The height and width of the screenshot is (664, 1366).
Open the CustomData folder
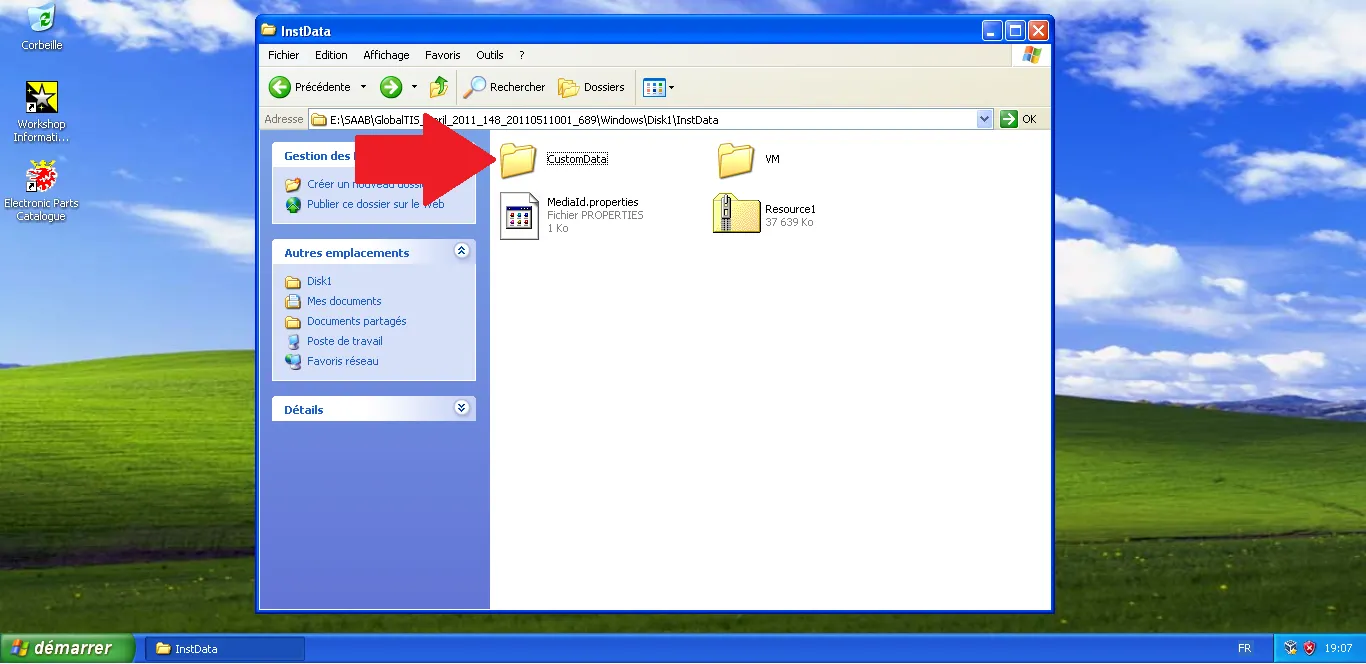518,160
